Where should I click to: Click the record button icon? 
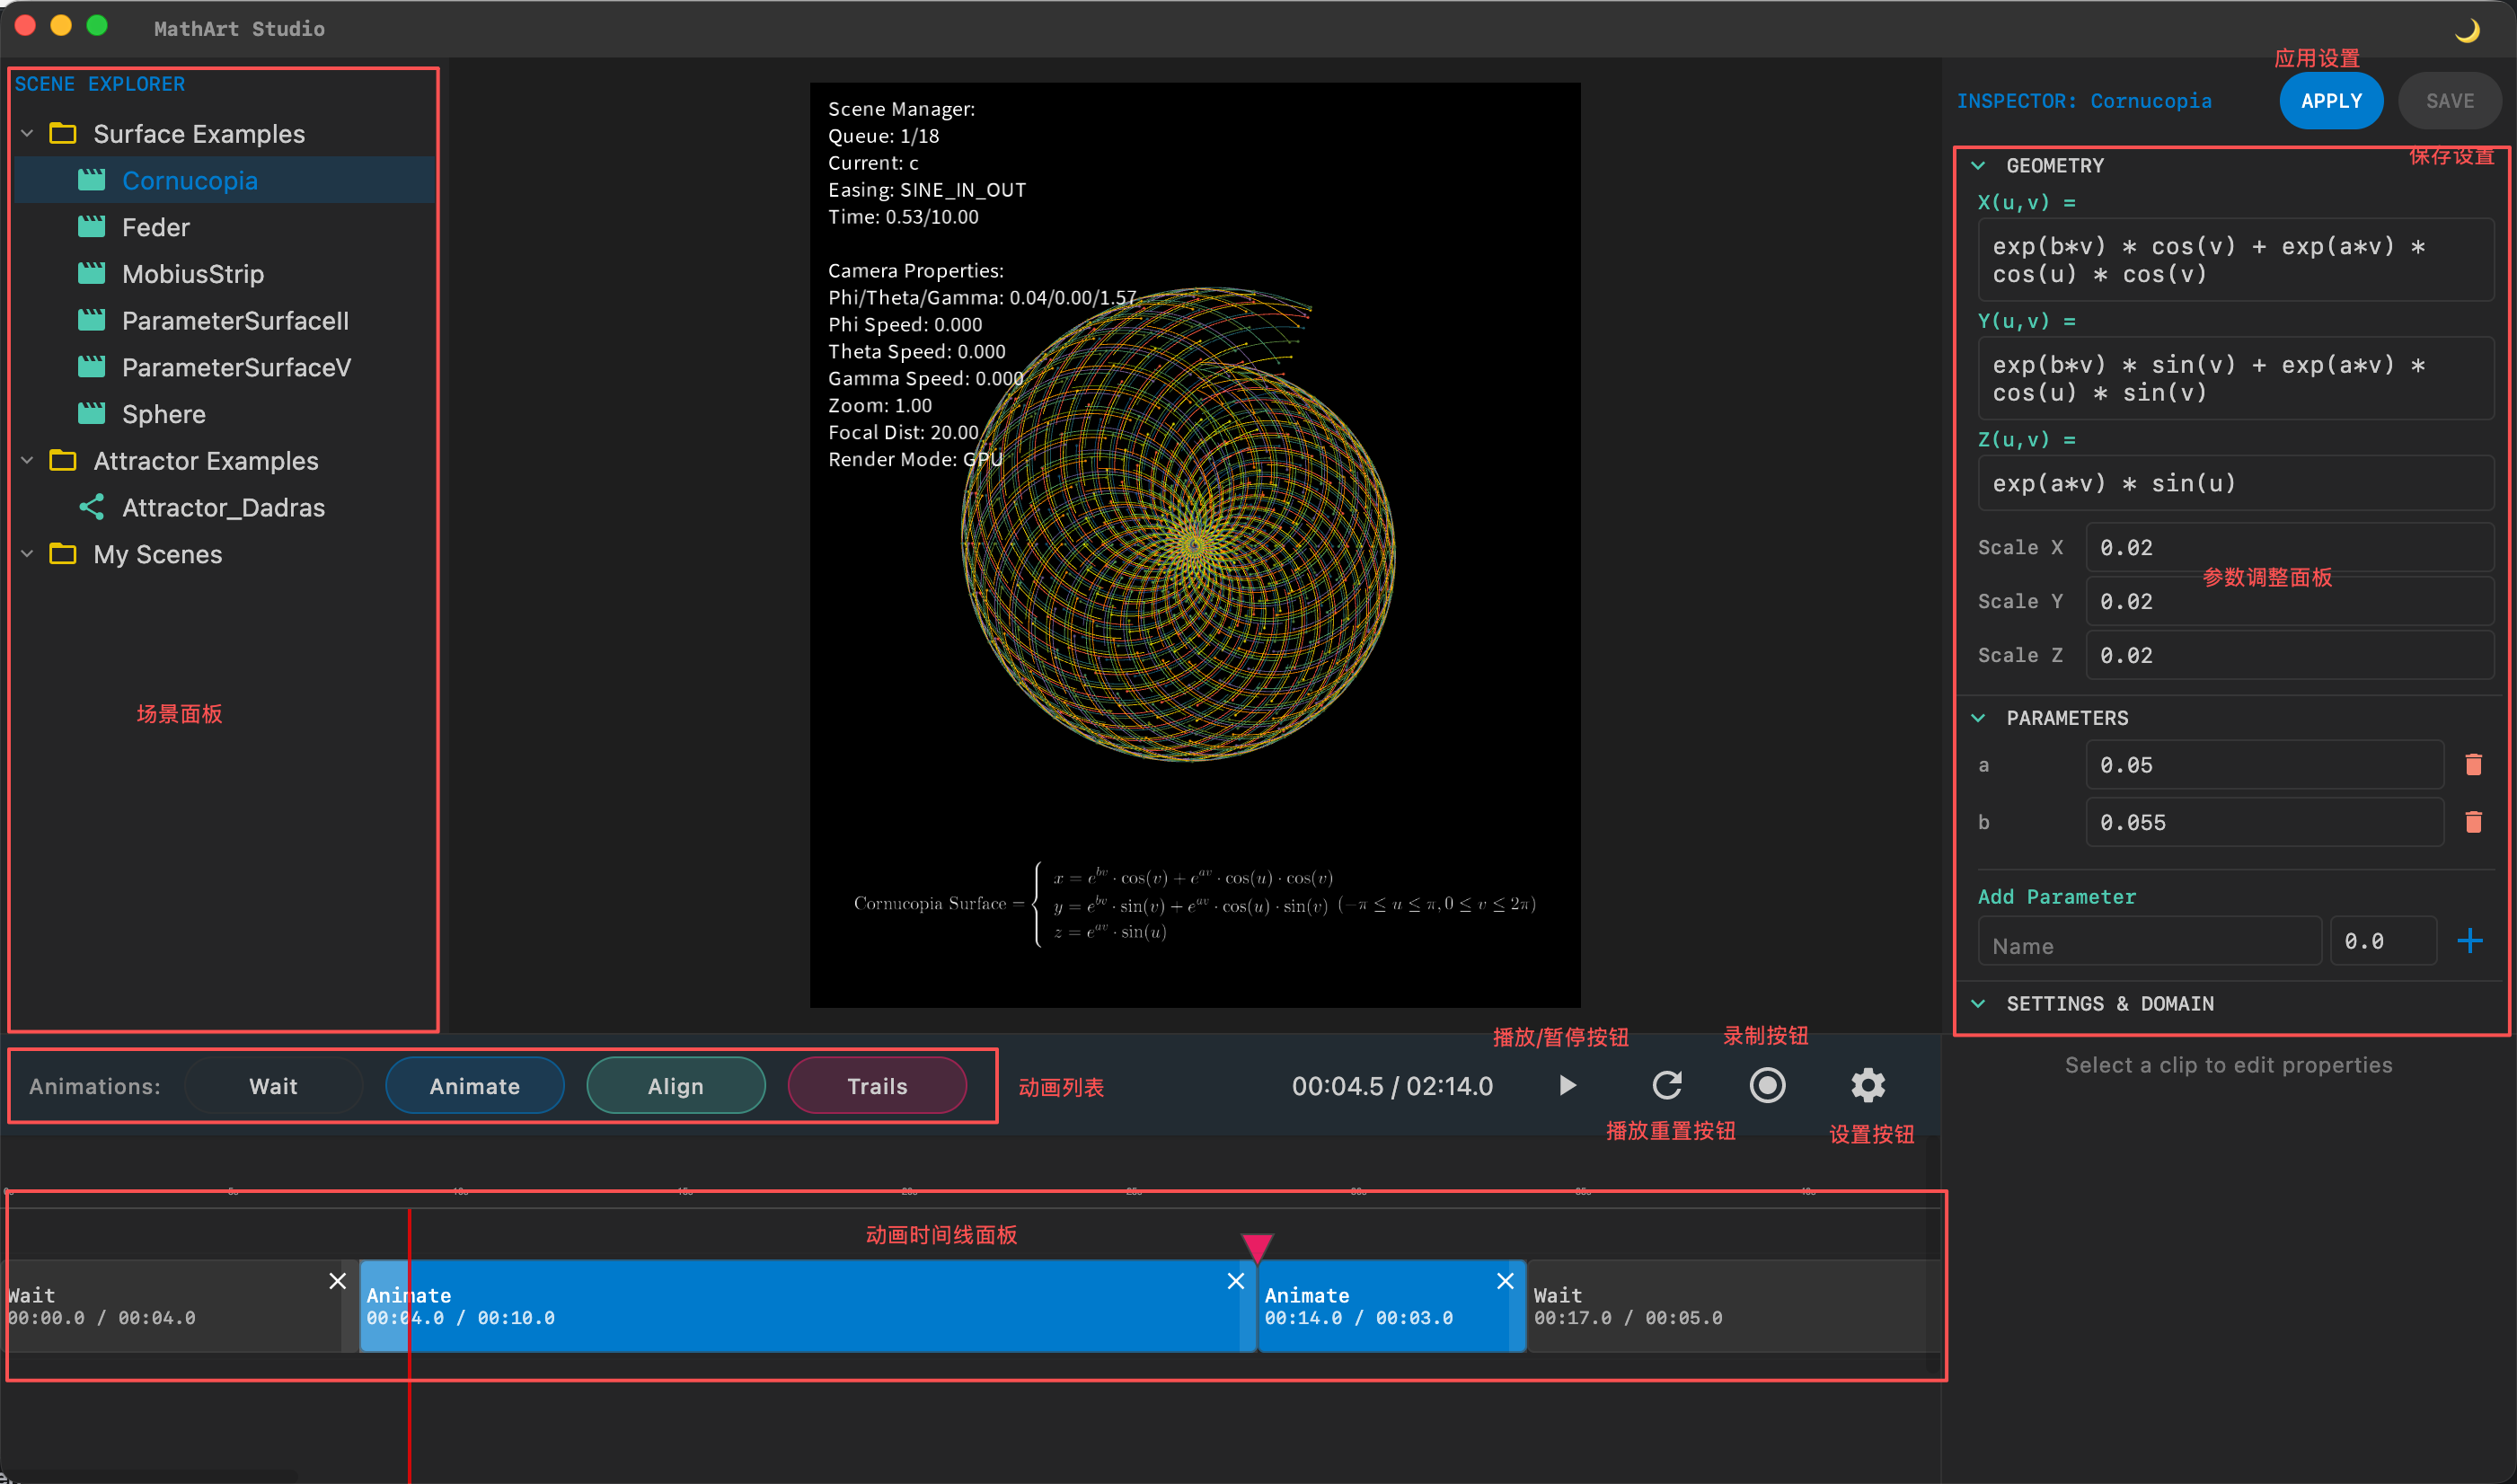pos(1767,1085)
